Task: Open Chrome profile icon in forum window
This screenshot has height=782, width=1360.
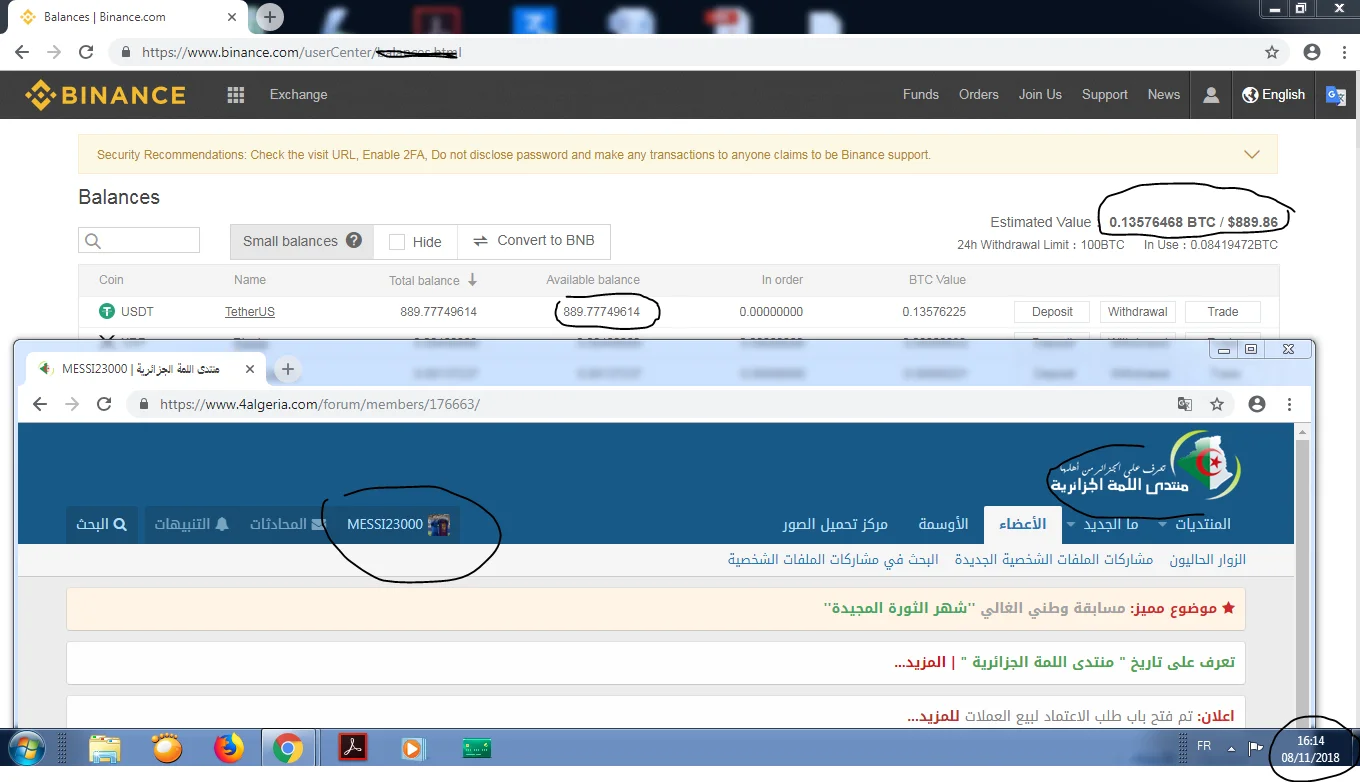Action: point(1257,404)
